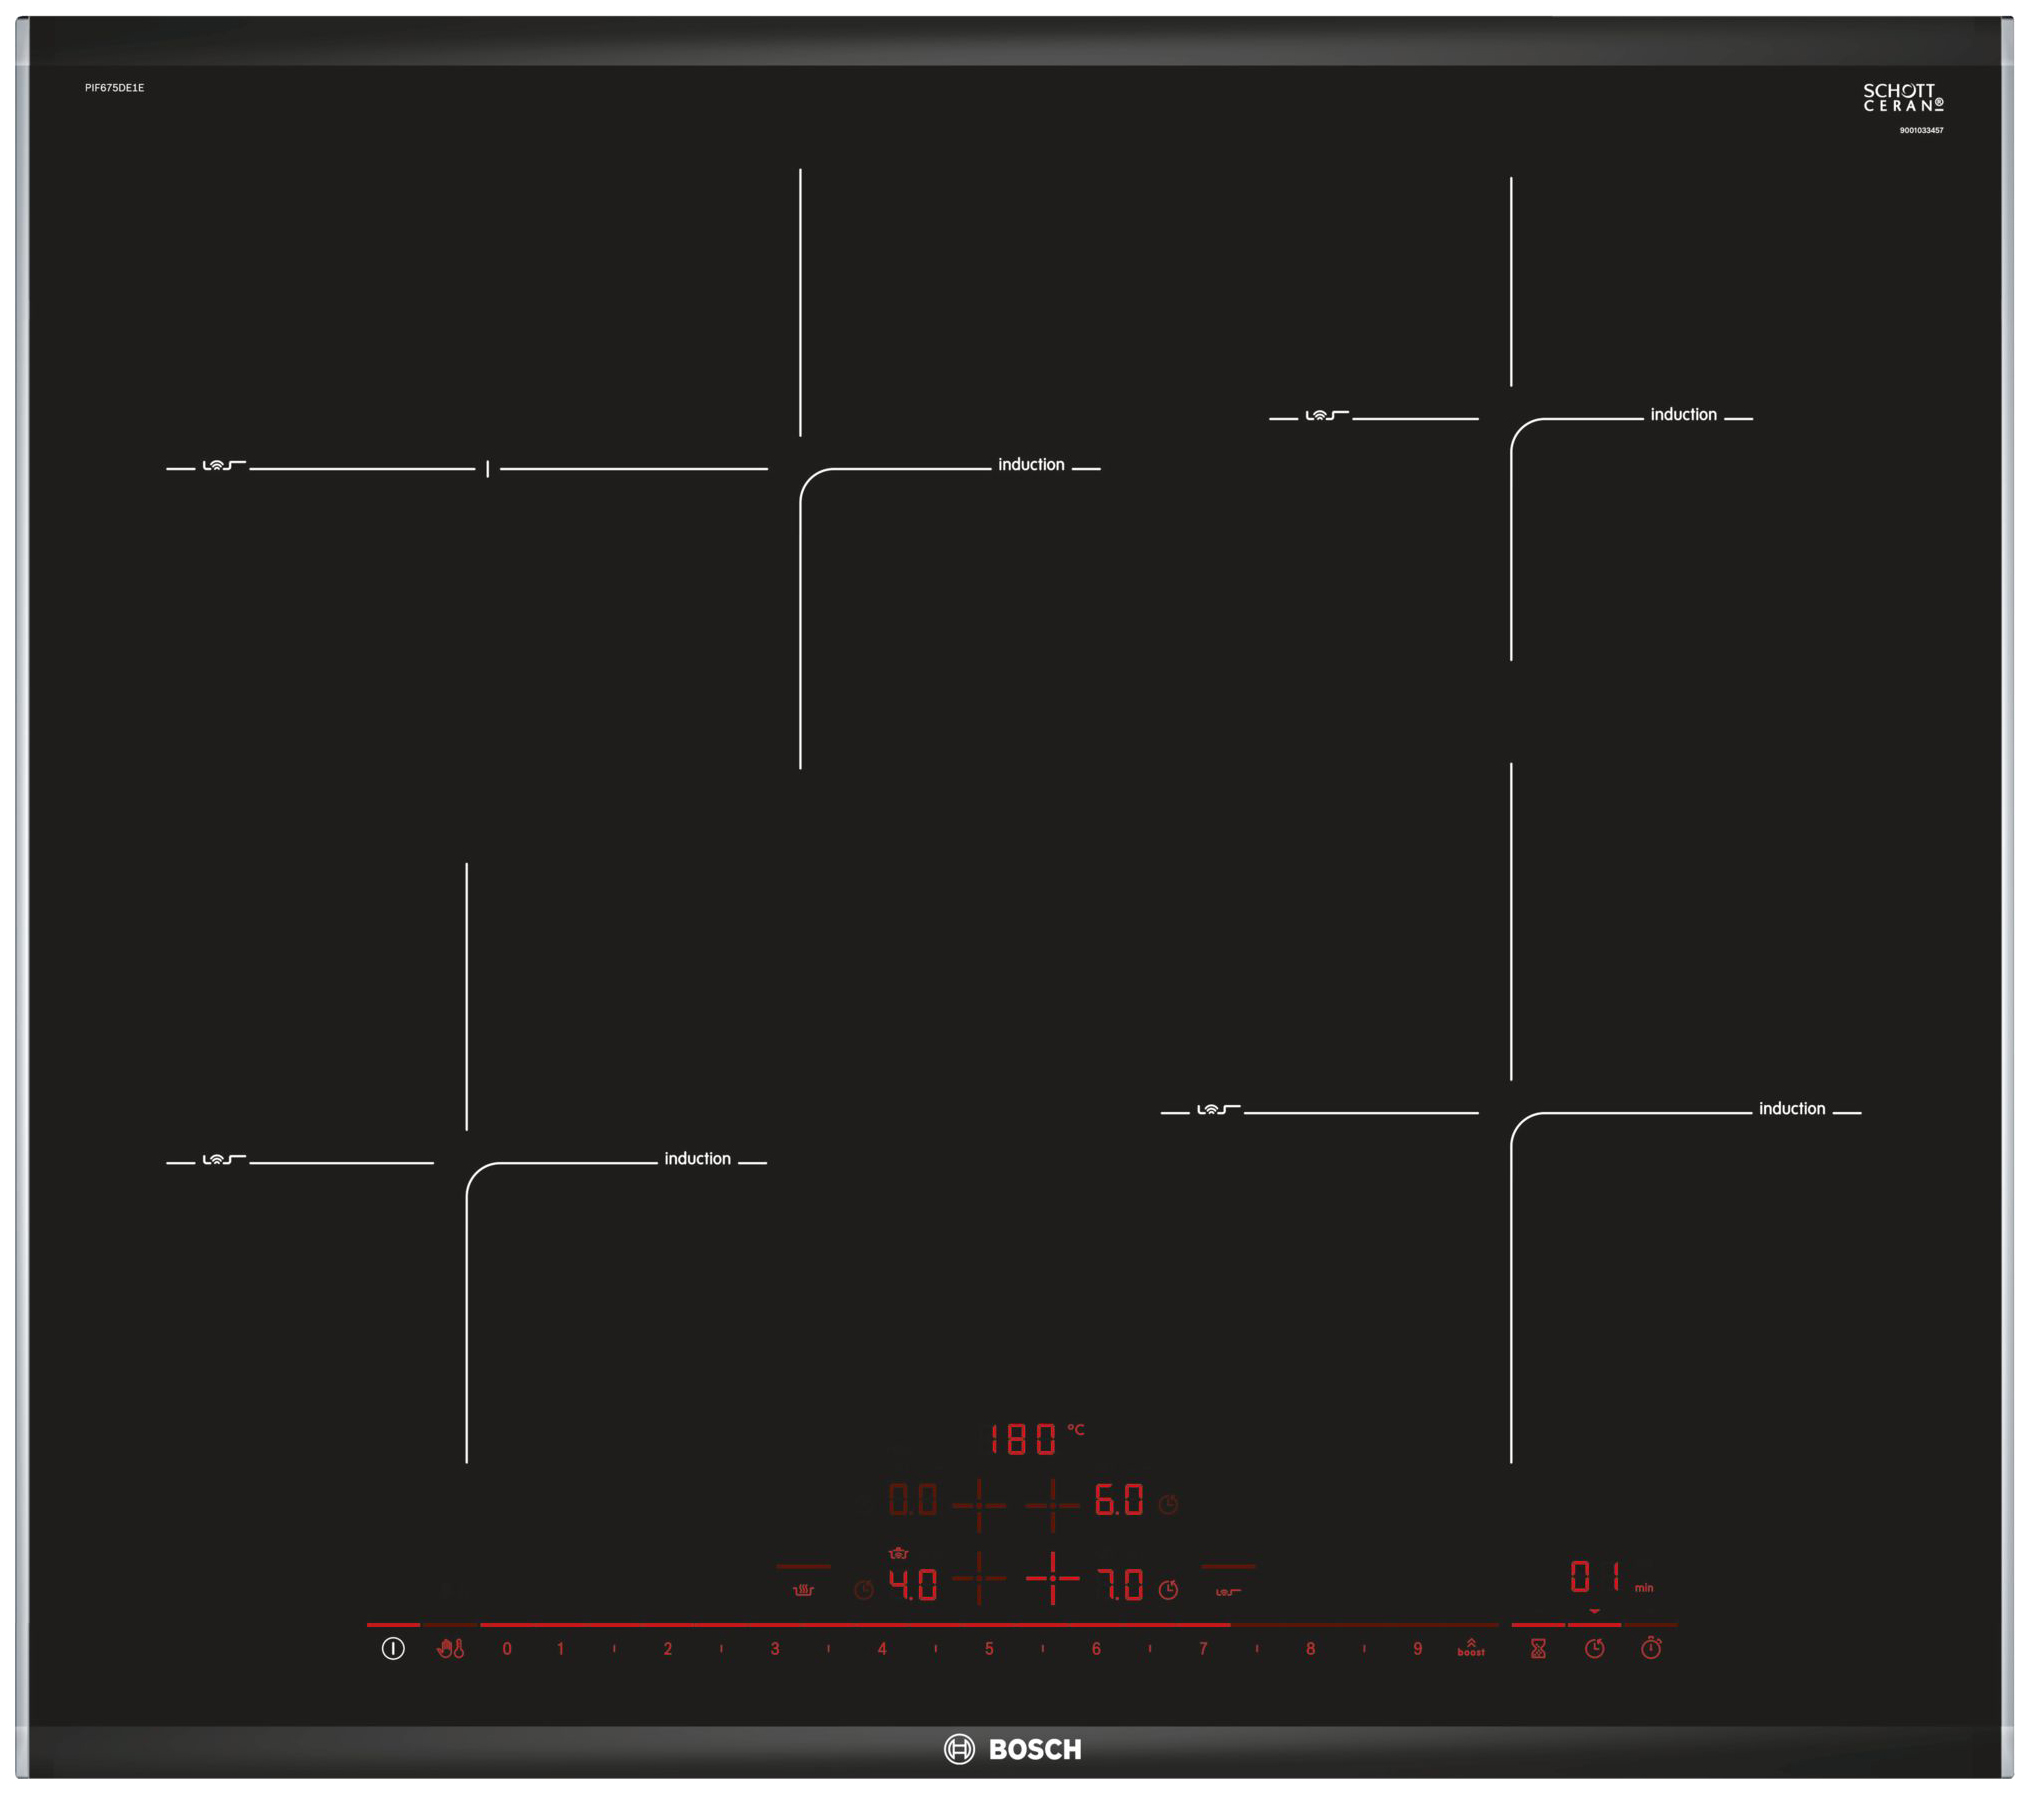Click the SCHOTT CERAN logo

(1903, 97)
